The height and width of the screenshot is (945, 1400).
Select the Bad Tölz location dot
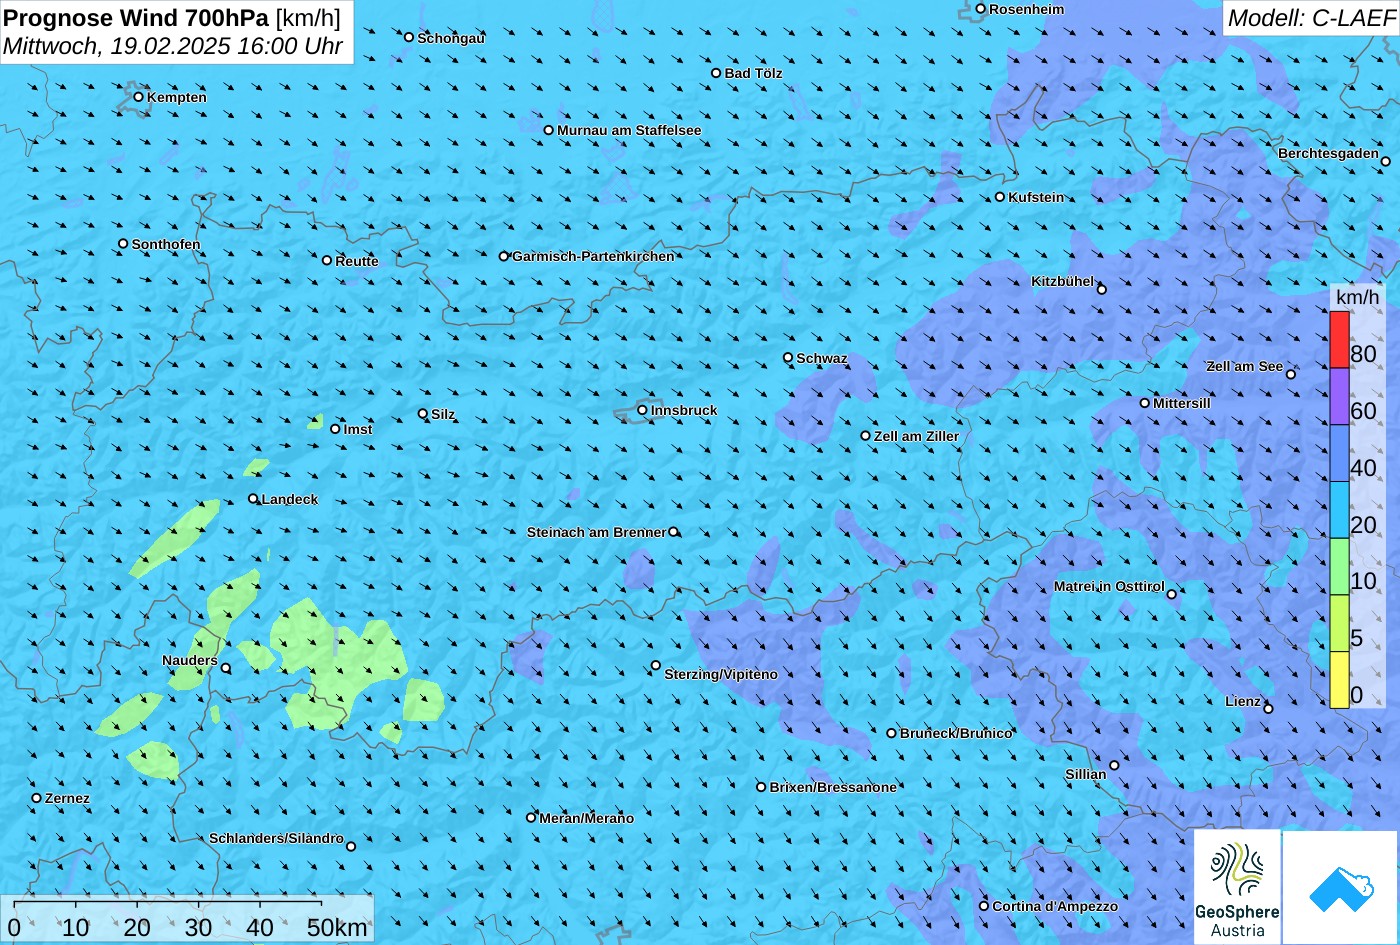[716, 73]
